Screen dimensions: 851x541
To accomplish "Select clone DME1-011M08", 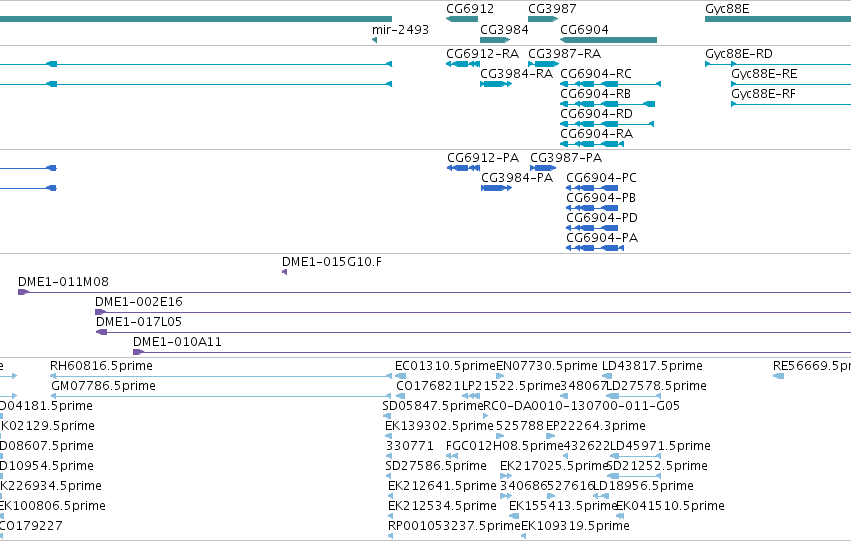I will click(63, 282).
